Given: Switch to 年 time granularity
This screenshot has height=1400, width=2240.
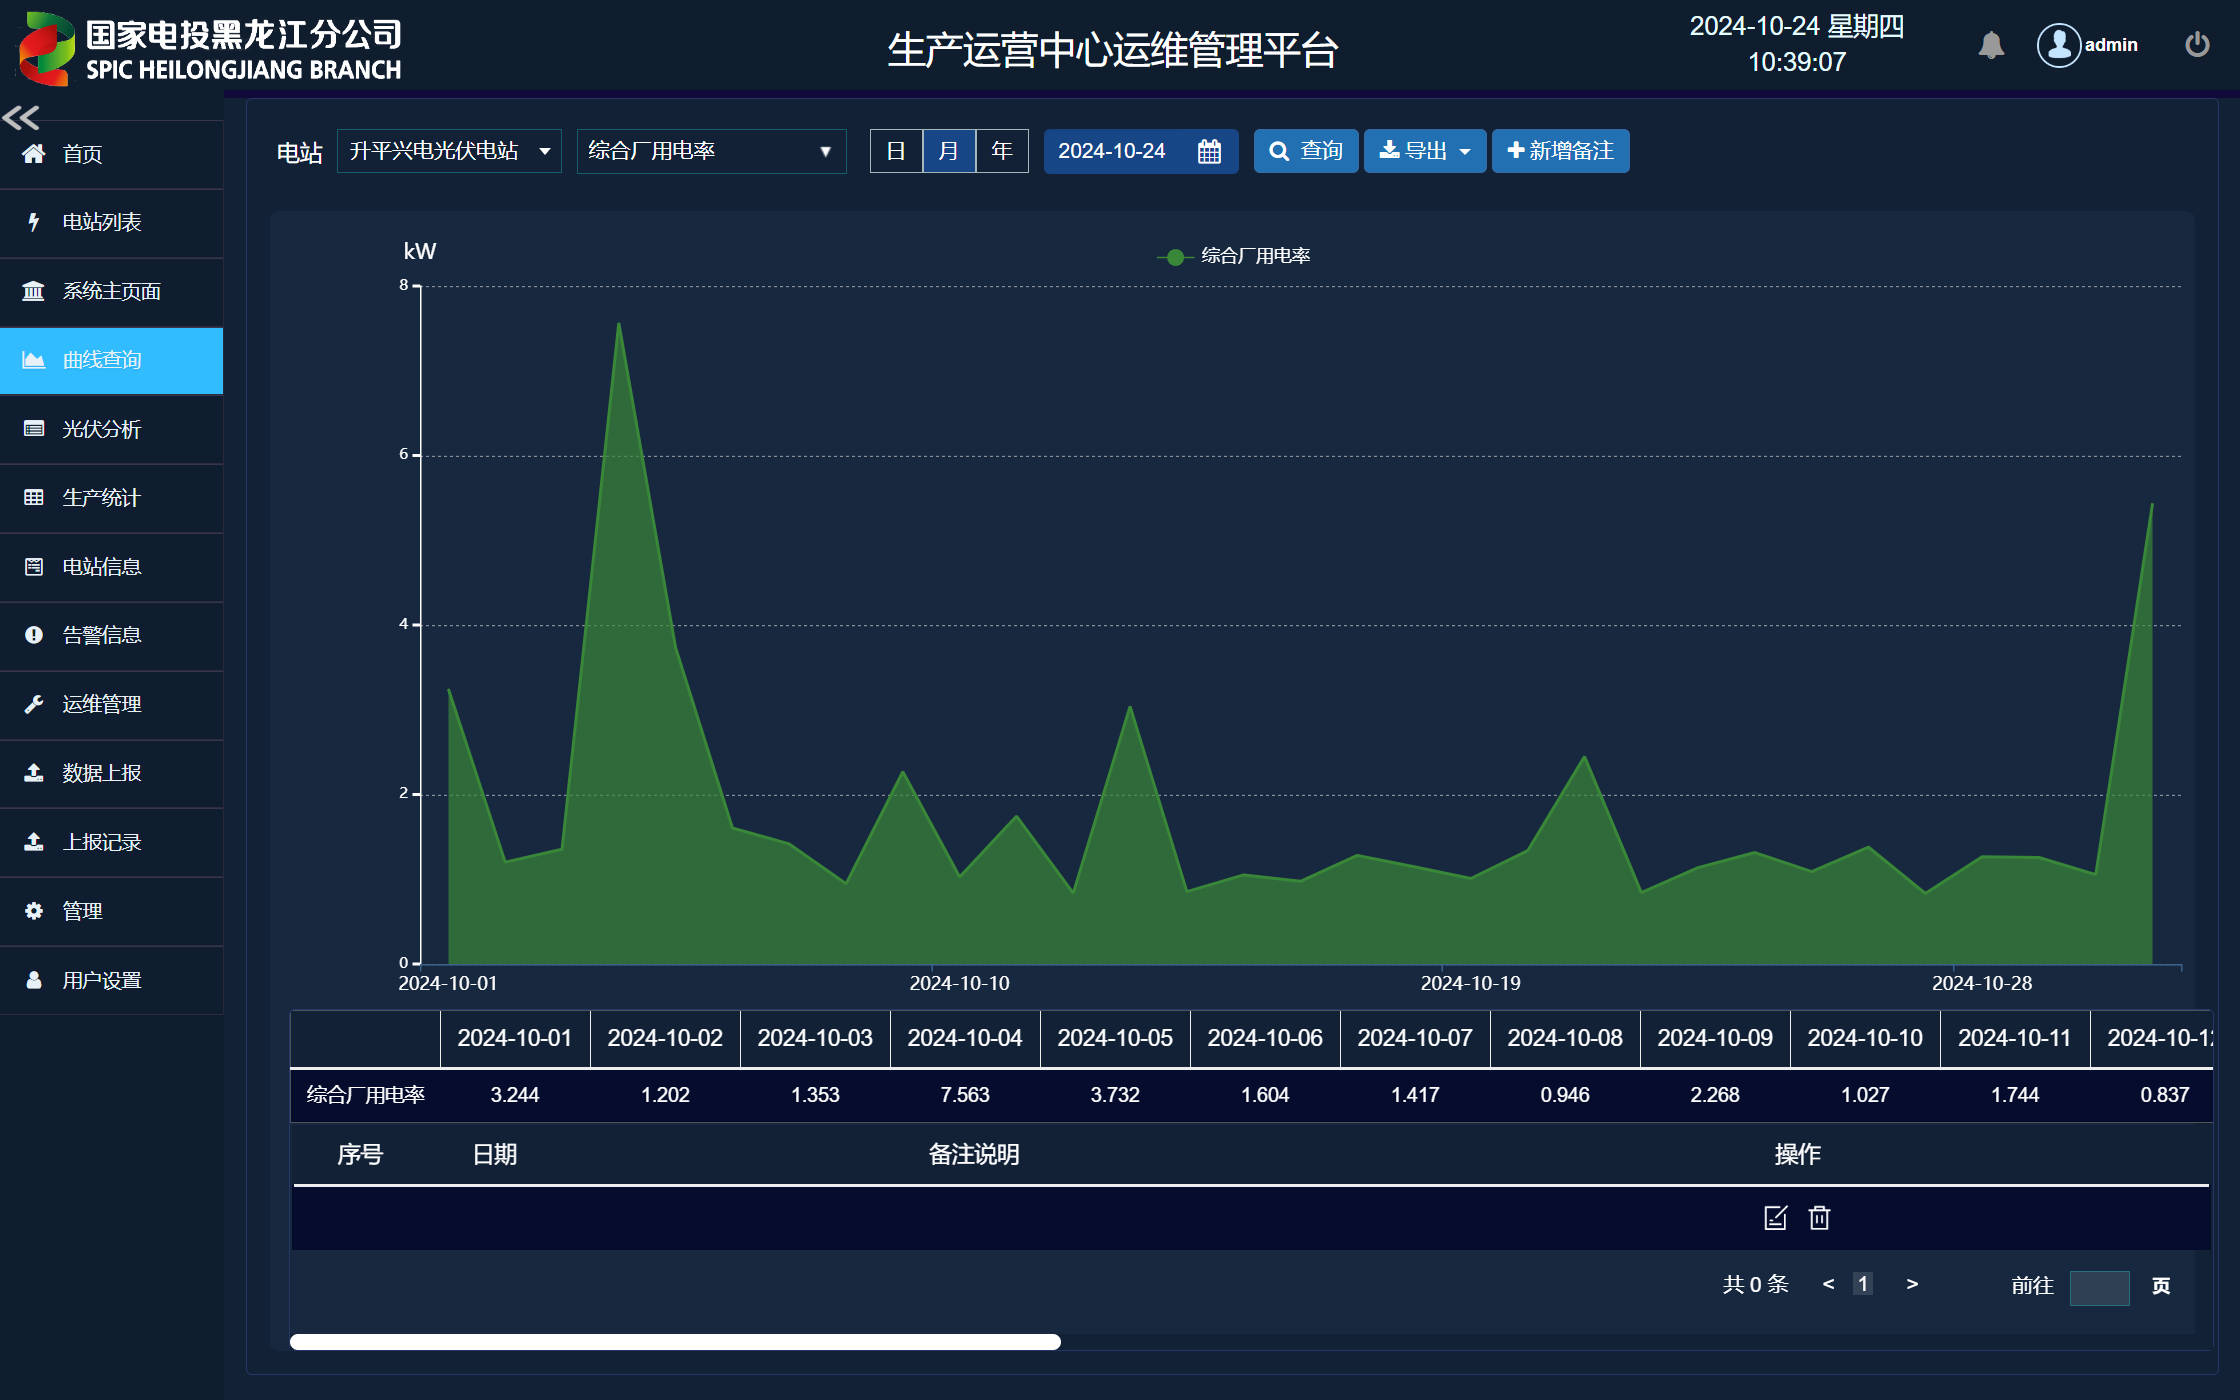Looking at the screenshot, I should pos(1002,151).
